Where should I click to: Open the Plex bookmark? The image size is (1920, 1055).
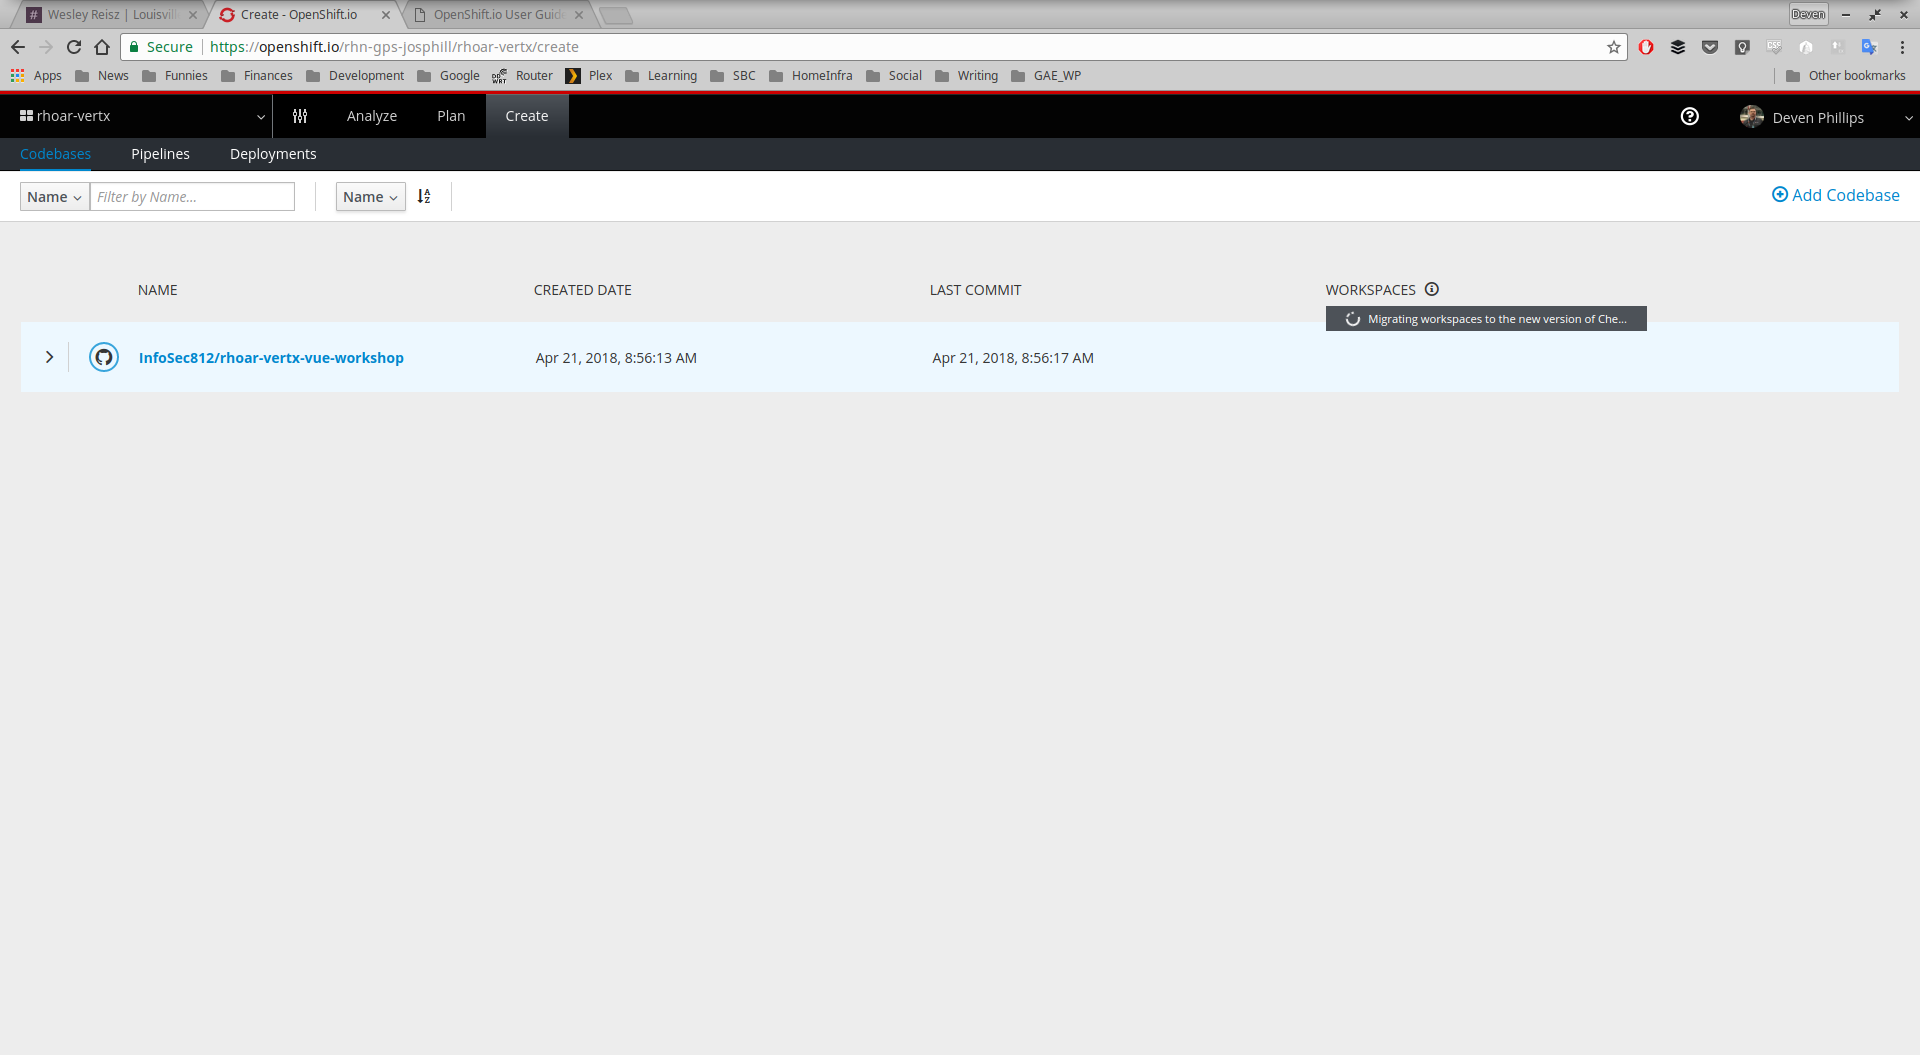(589, 76)
